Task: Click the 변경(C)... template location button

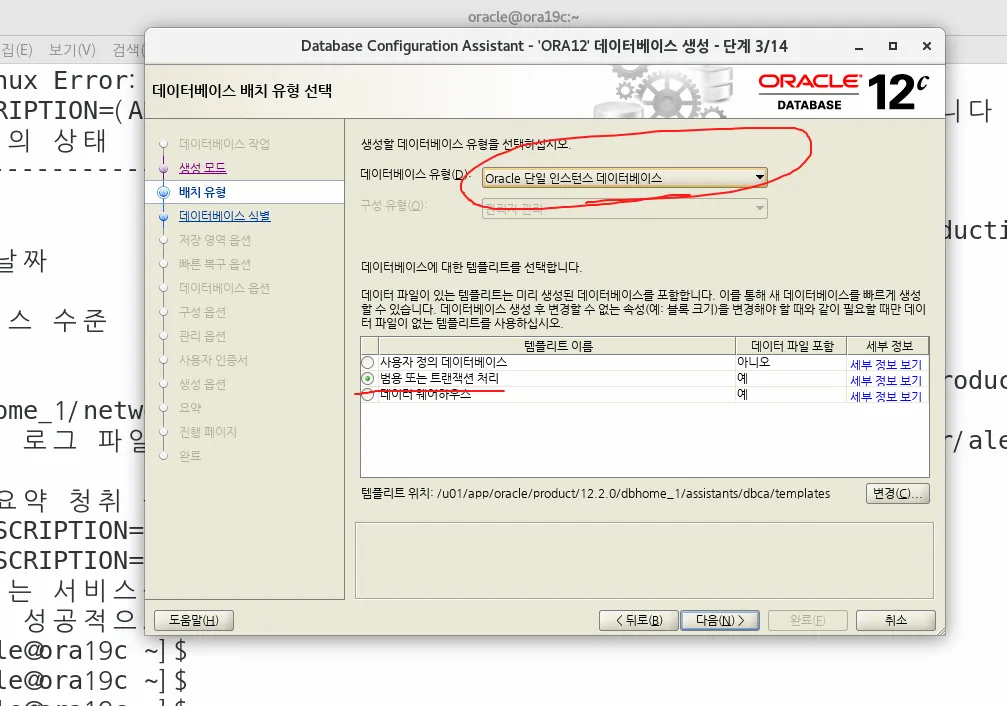Action: pyautogui.click(x=897, y=493)
